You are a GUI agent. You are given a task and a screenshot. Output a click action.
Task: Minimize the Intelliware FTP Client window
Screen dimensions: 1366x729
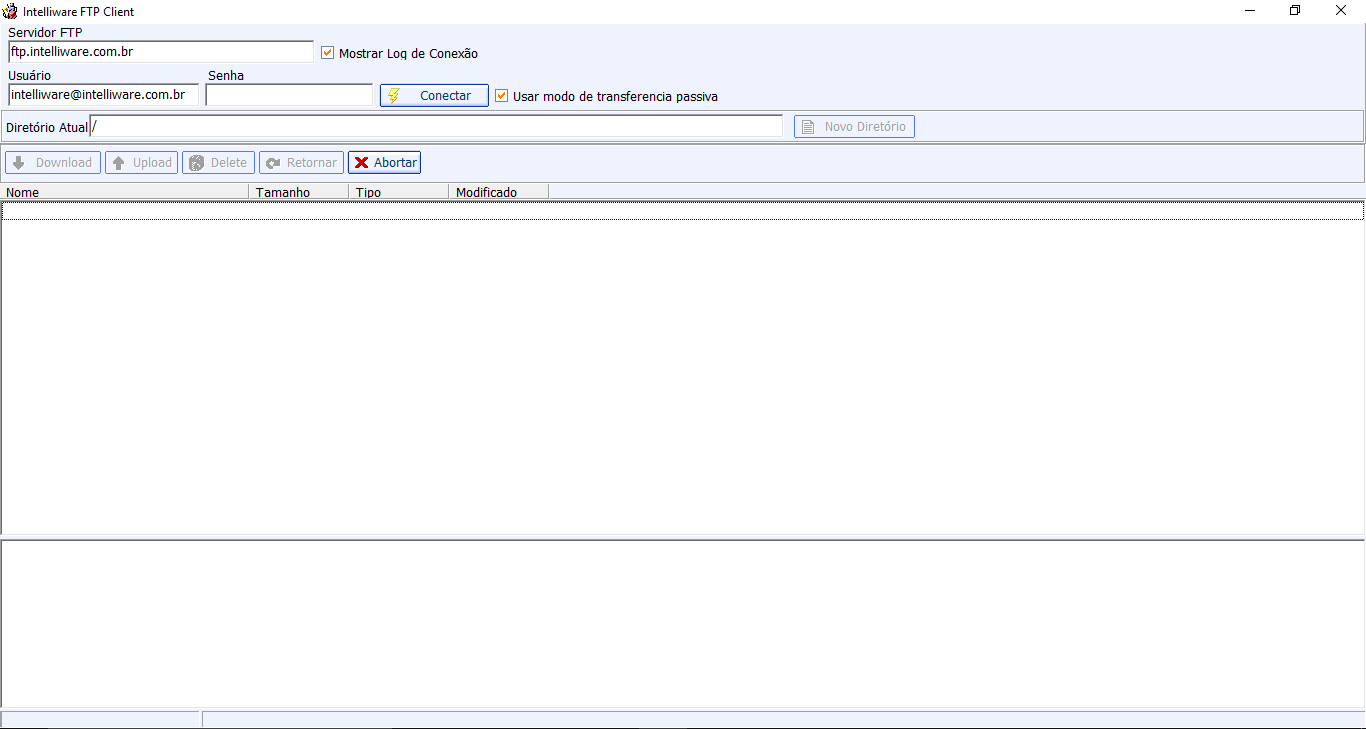pyautogui.click(x=1251, y=11)
